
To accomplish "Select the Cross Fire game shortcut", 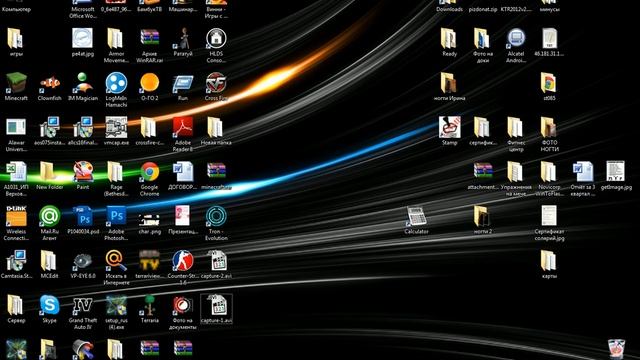I will click(x=216, y=83).
